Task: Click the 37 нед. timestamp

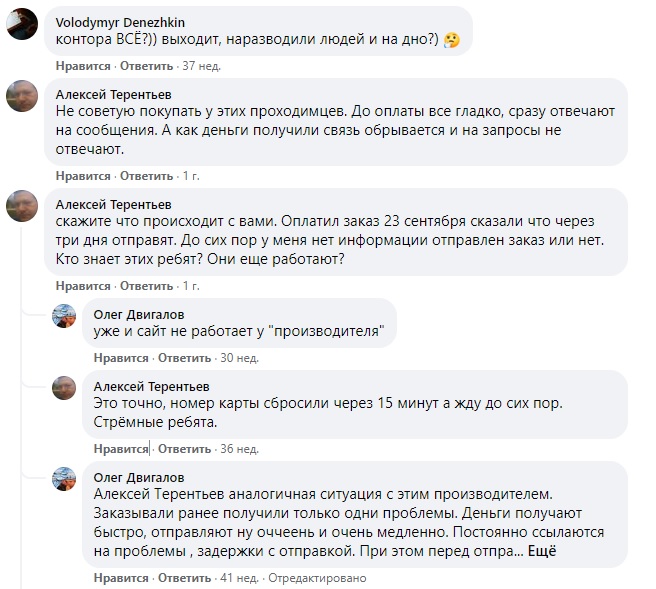Action: pyautogui.click(x=198, y=66)
